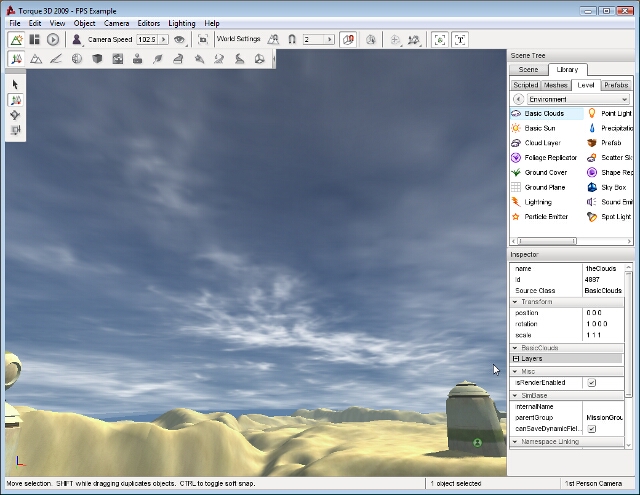Switch to the Scene tab
The image size is (640, 495).
[x=528, y=69]
